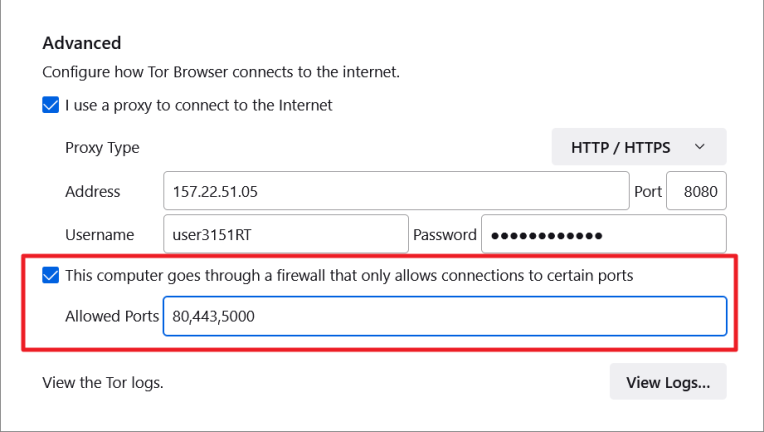
Task: Click the 'Advanced' section heading
Action: (x=81, y=43)
